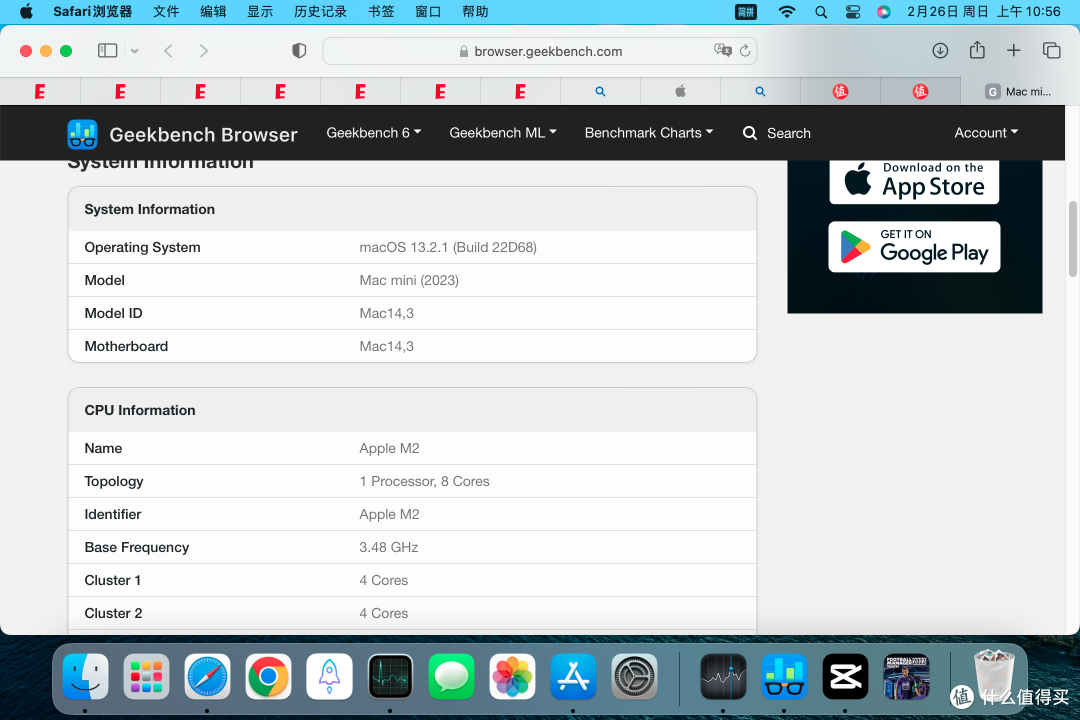Open Launchpad from the Dock

[146, 677]
